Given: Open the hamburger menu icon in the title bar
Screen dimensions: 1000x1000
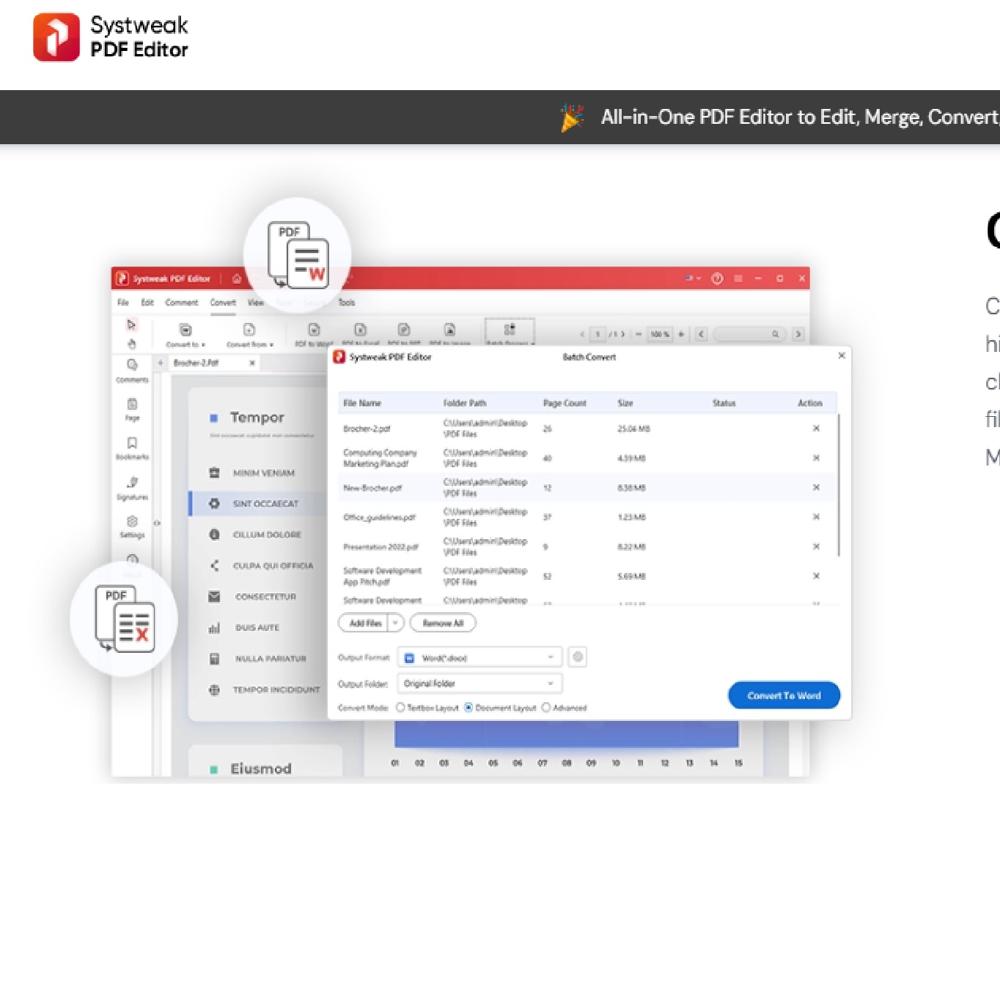Looking at the screenshot, I should click(x=738, y=279).
